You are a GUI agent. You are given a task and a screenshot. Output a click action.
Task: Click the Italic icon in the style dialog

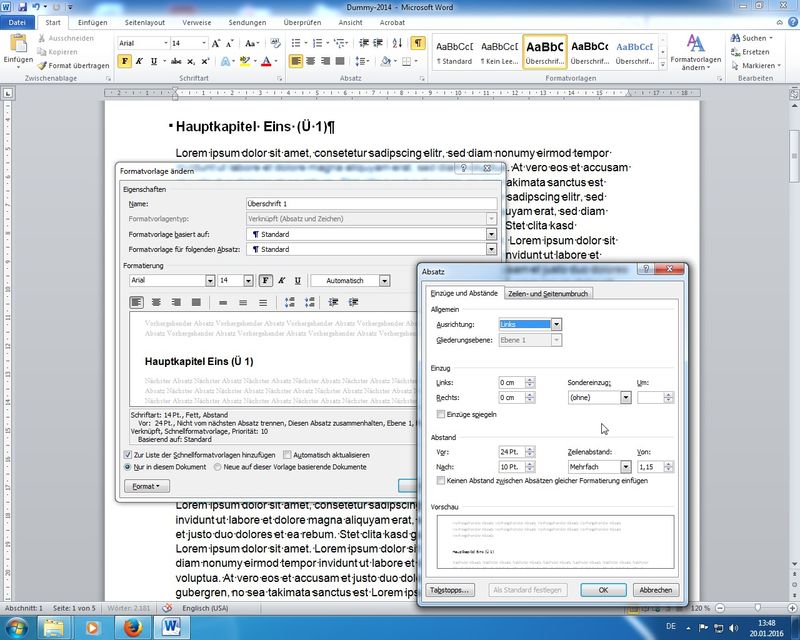282,281
